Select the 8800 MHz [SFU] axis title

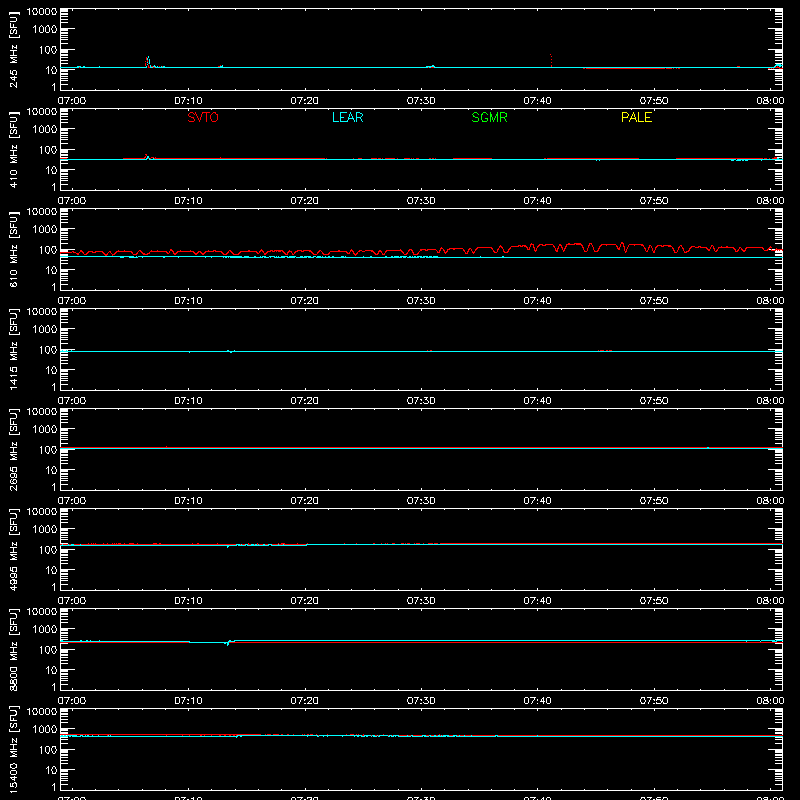tap(13, 650)
